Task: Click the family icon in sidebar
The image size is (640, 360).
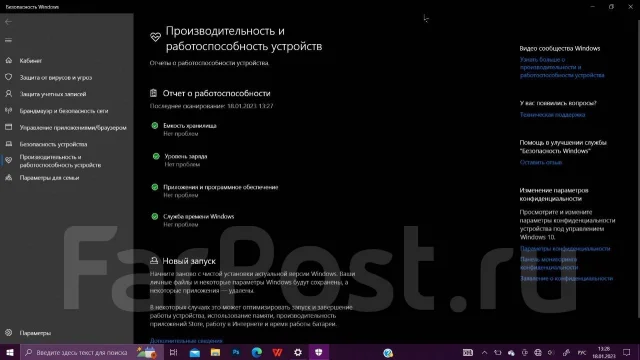Action: (9, 178)
